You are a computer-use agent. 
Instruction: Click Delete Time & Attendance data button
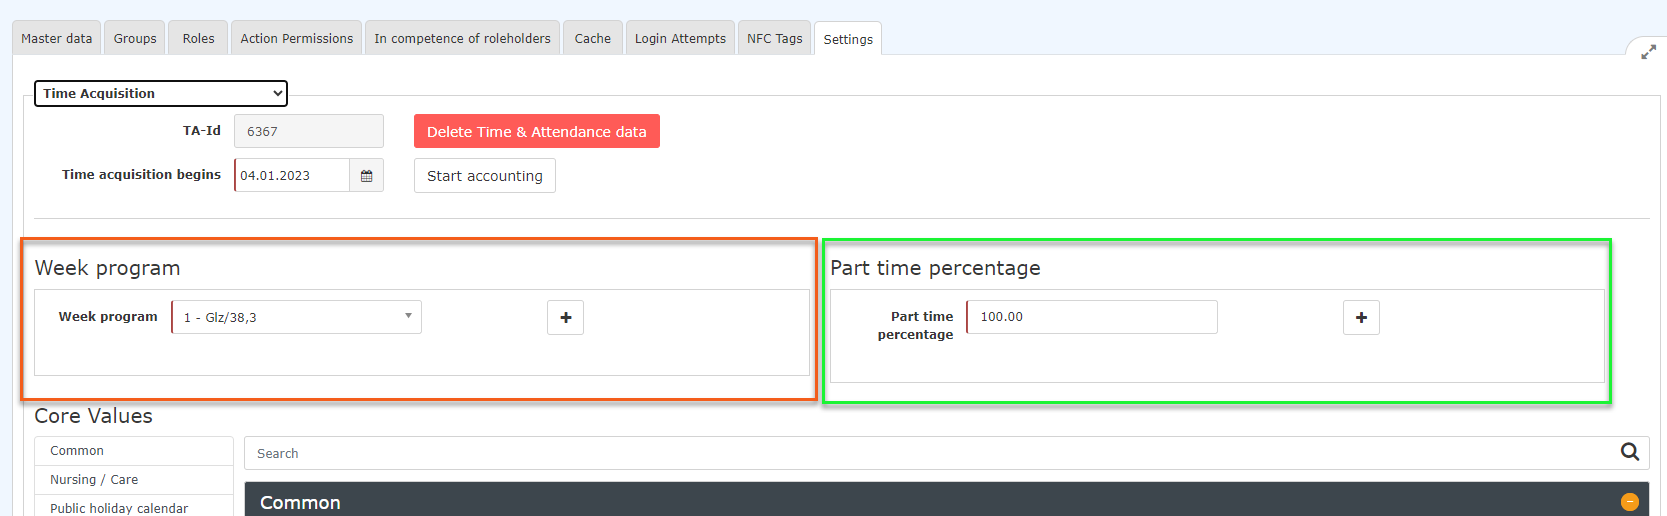point(537,131)
